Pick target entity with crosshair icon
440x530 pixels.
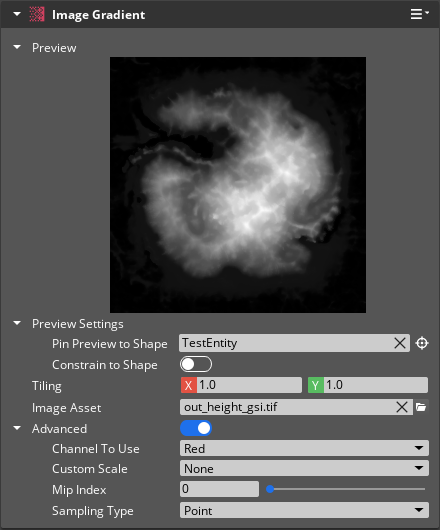422,343
